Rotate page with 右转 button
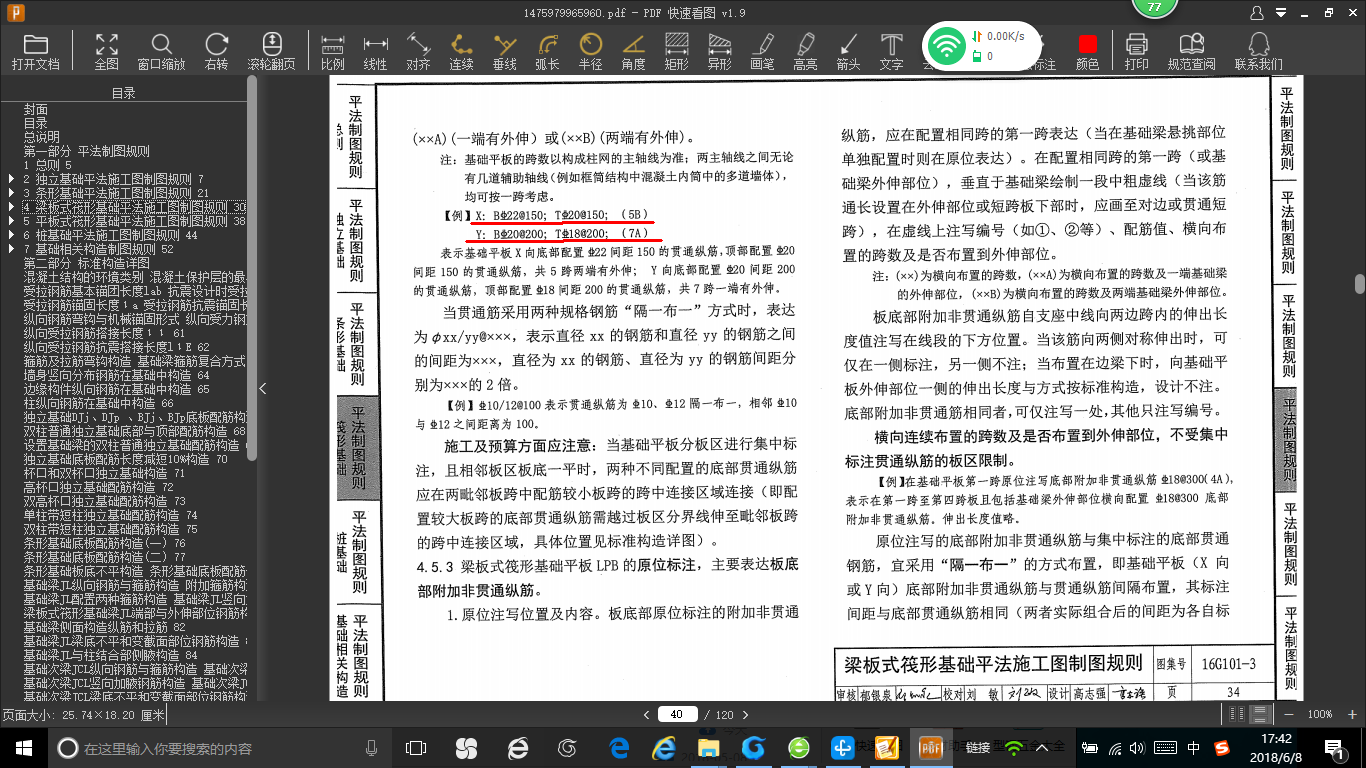 pos(216,51)
